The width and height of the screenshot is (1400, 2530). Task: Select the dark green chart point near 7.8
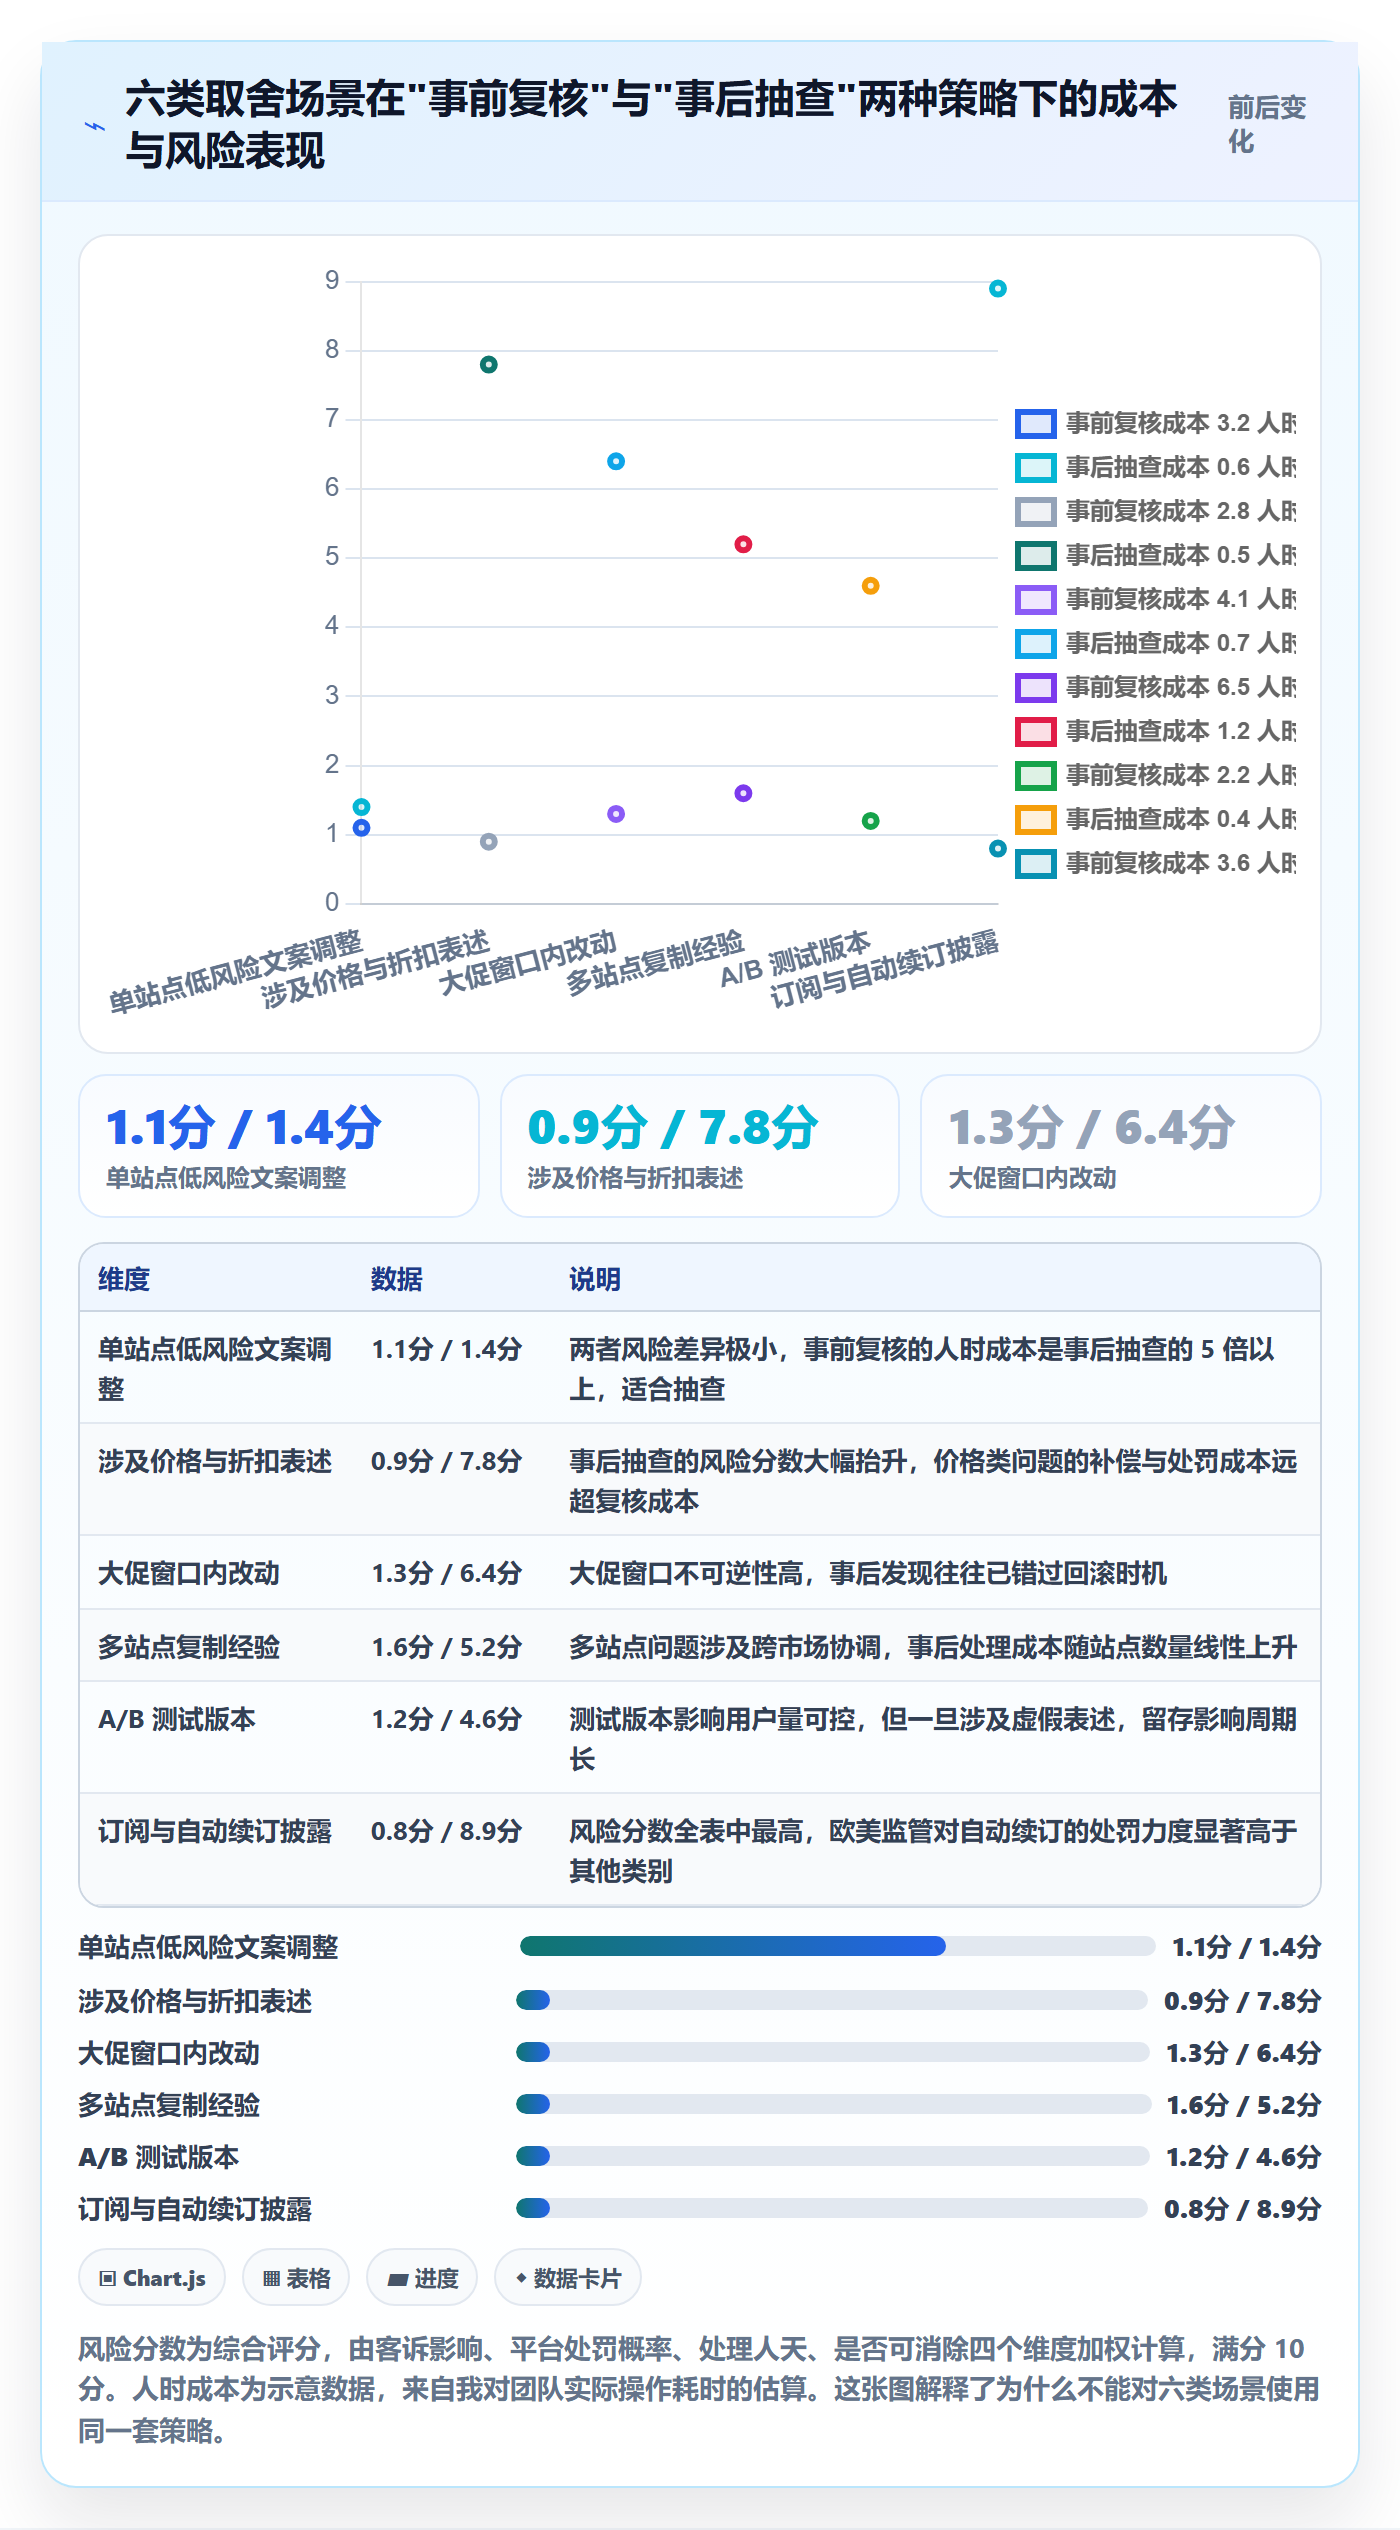(489, 365)
